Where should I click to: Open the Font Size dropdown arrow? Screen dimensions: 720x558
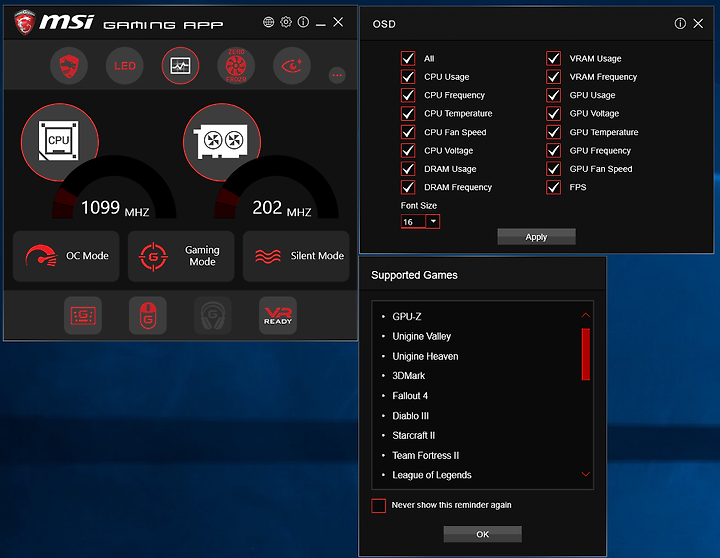[x=433, y=221]
